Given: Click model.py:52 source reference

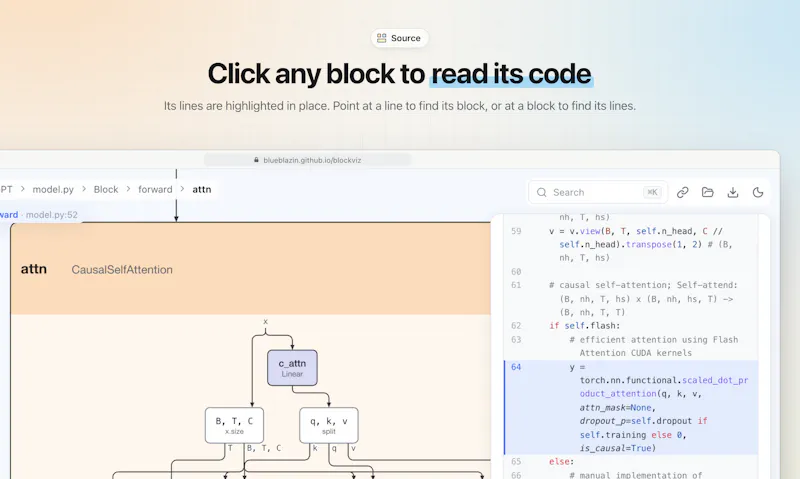Looking at the screenshot, I should pyautogui.click(x=52, y=215).
